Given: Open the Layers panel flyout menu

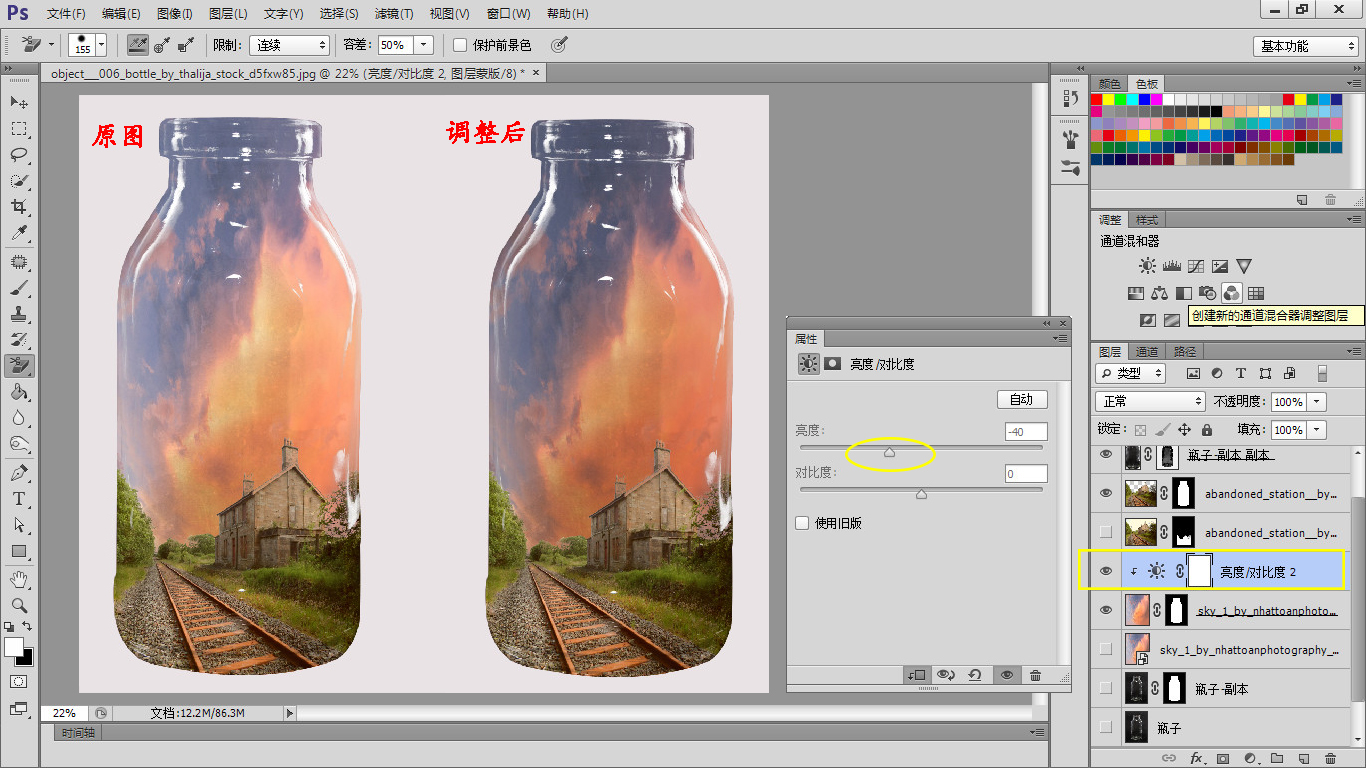Looking at the screenshot, I should point(1353,351).
